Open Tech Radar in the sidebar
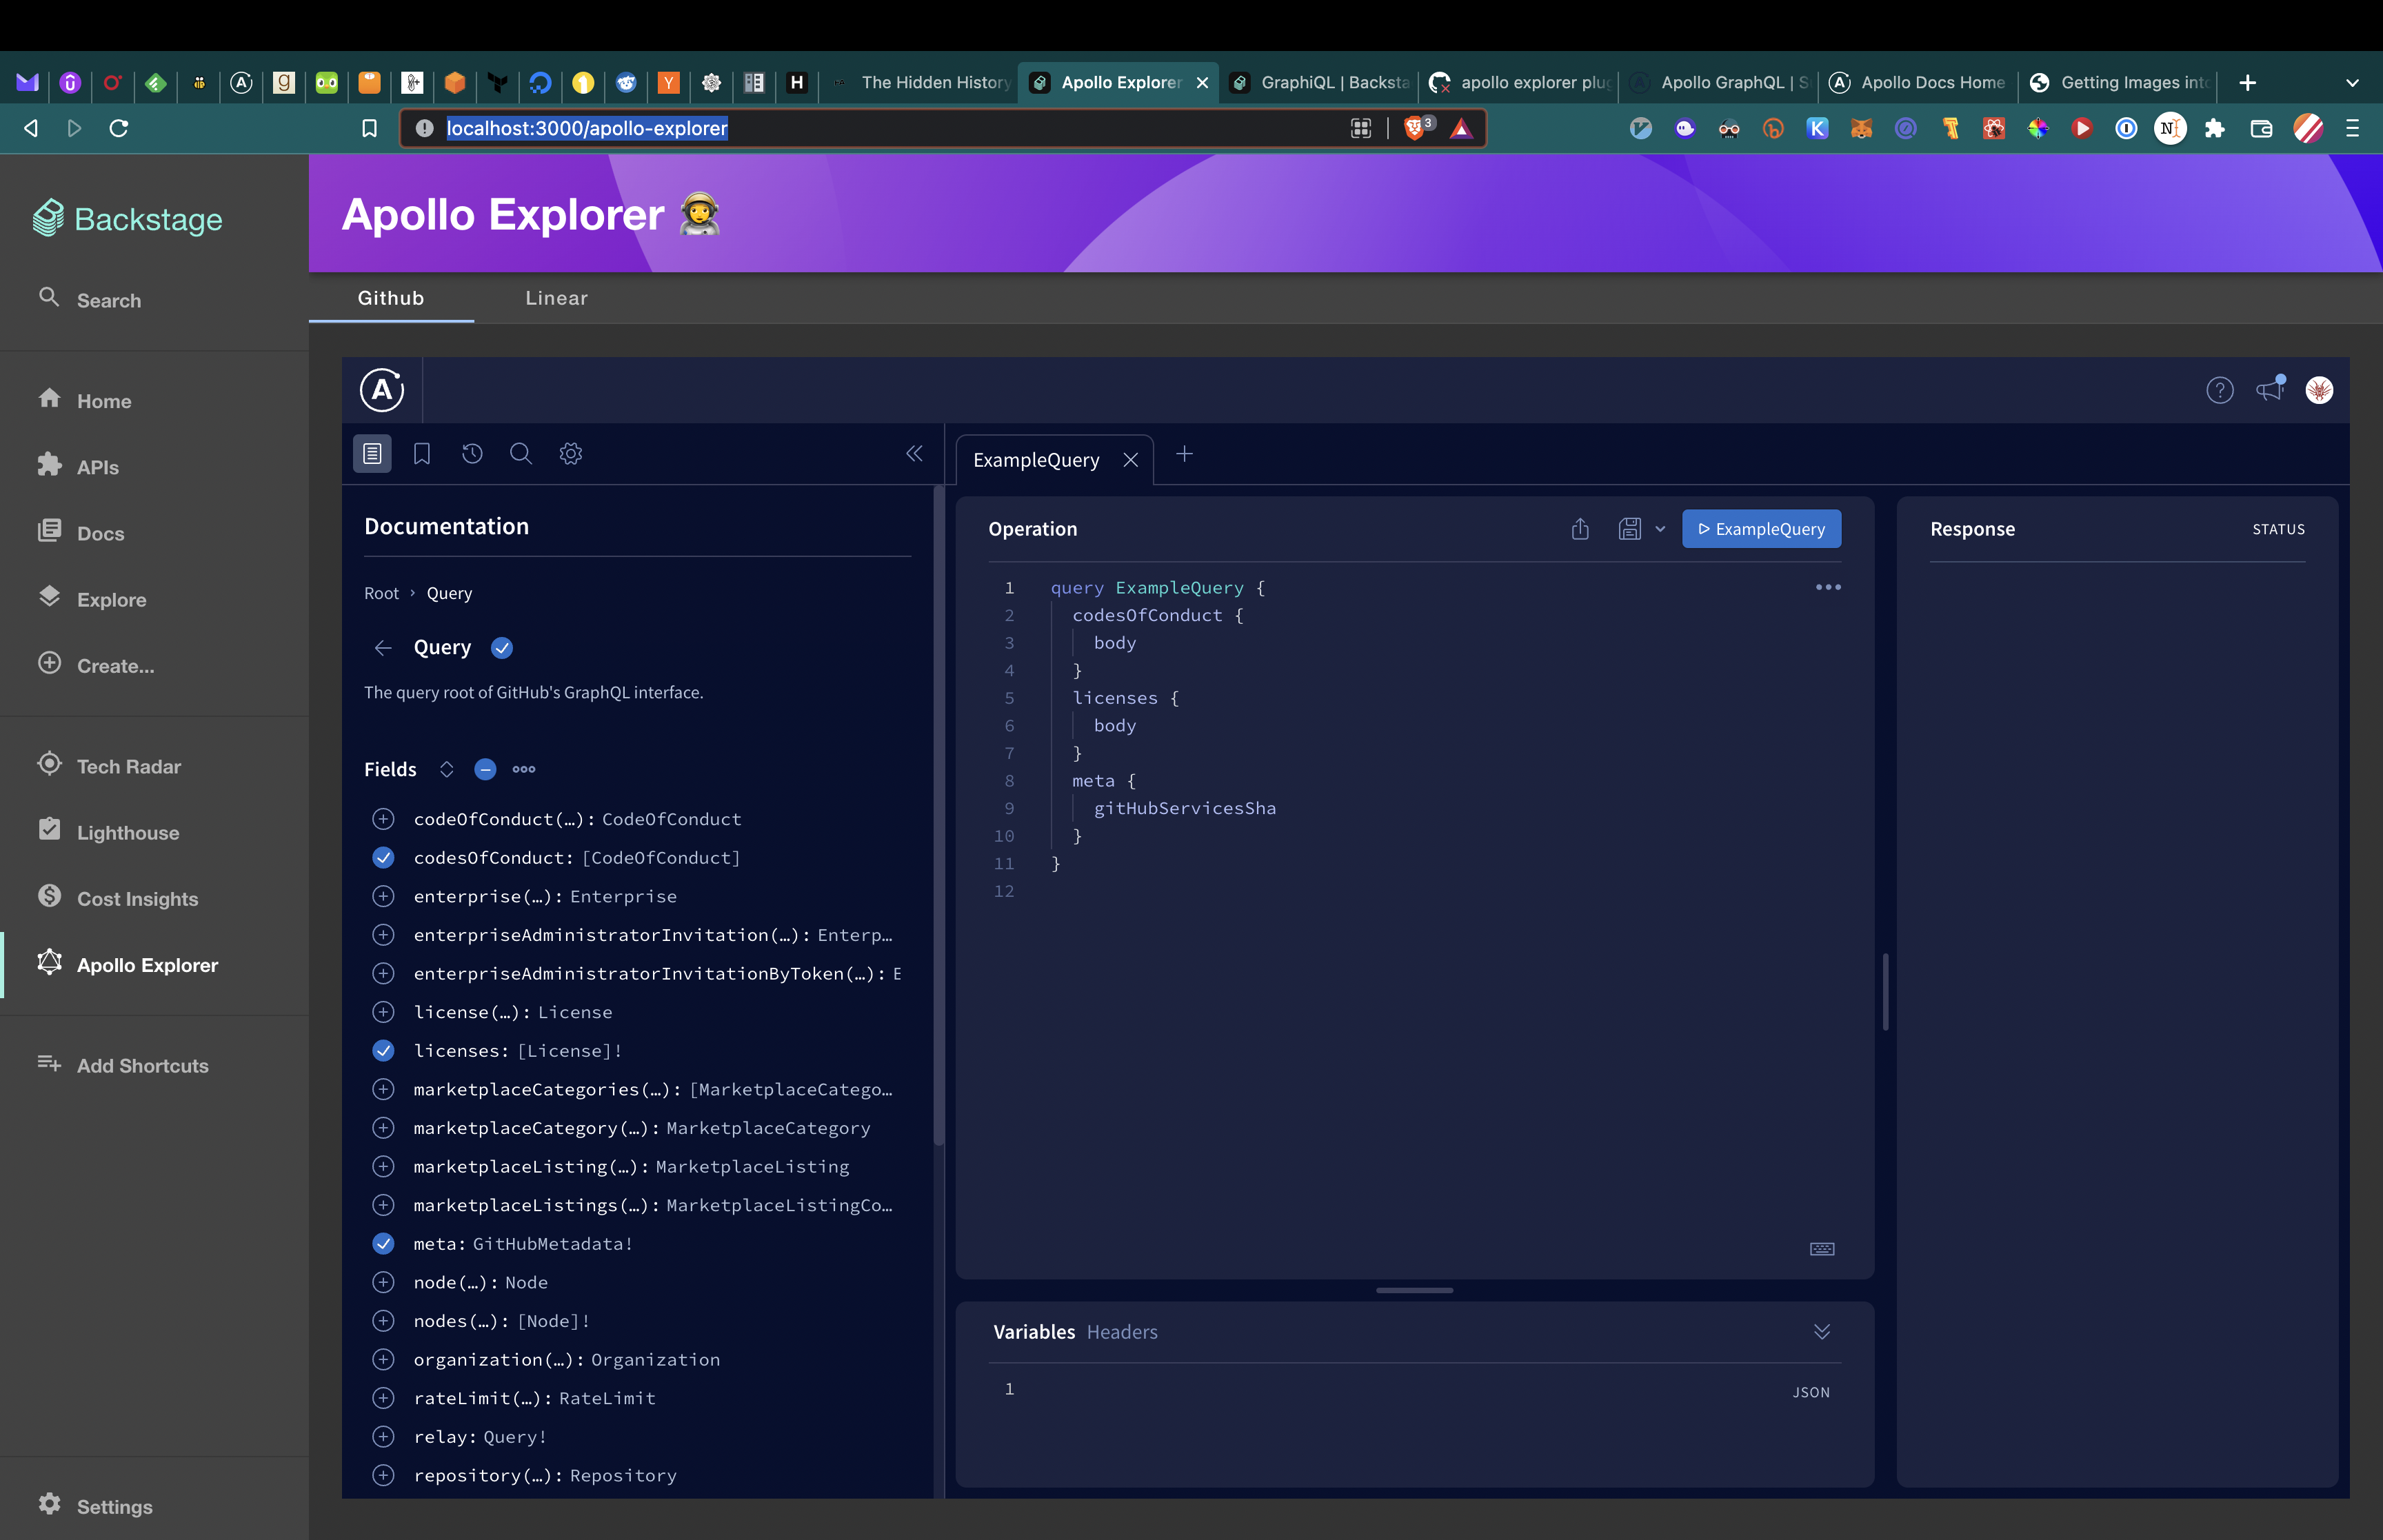Screen dimensions: 2383x1540 tap(128, 767)
